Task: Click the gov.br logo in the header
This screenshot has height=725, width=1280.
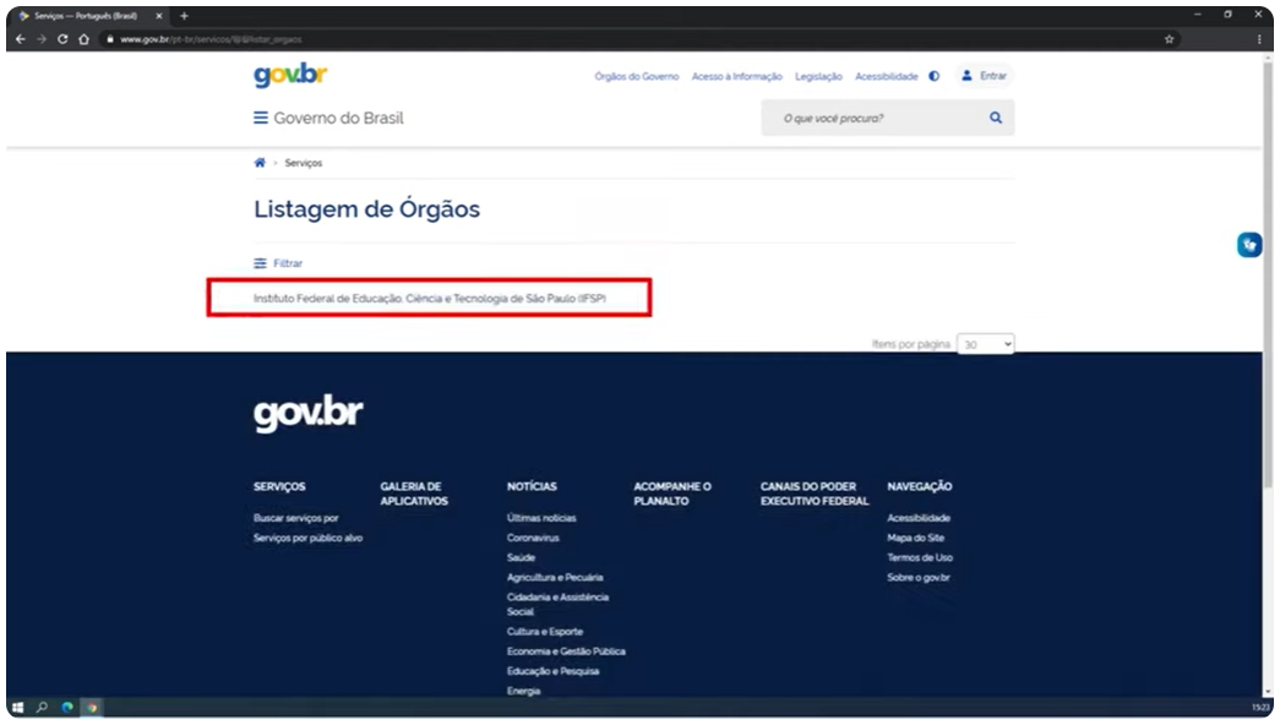Action: 290,76
